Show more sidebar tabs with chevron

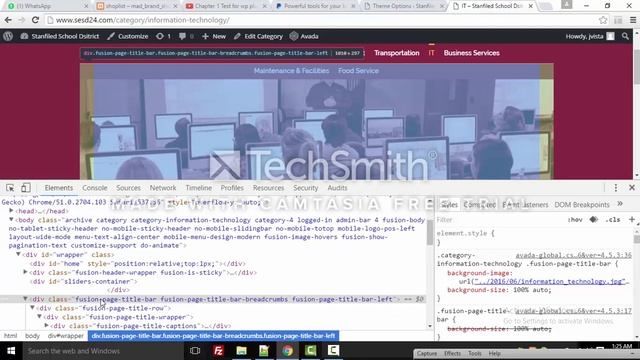(x=620, y=204)
